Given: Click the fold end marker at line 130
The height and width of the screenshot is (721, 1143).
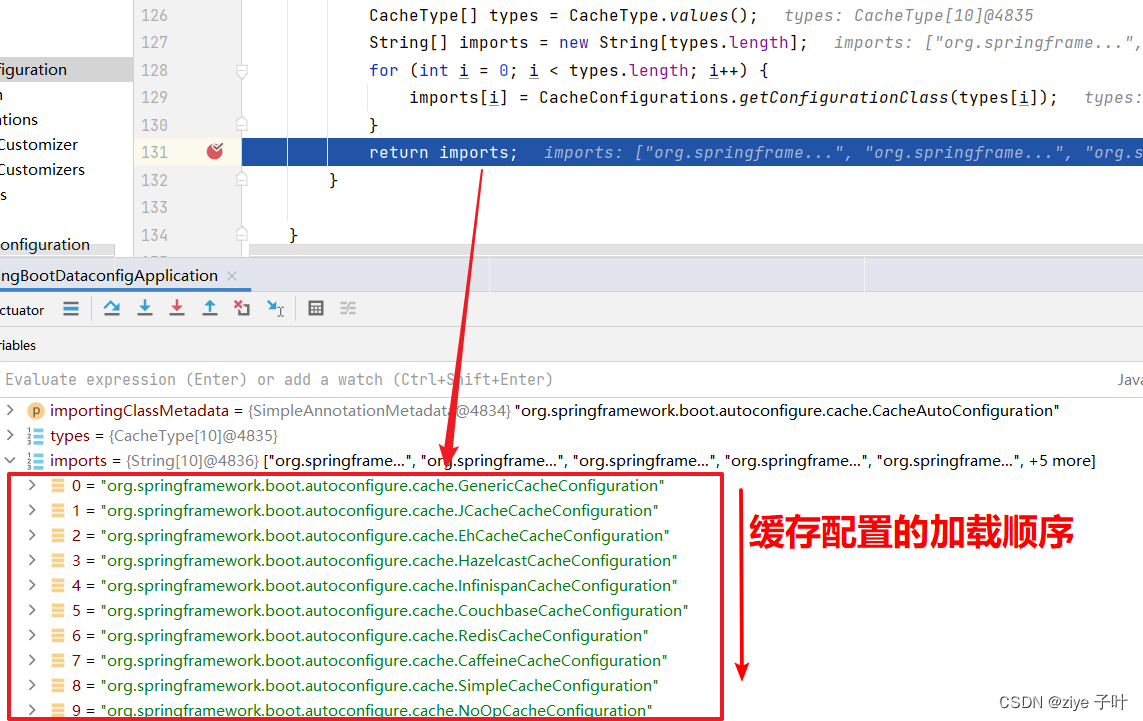Looking at the screenshot, I should point(242,124).
